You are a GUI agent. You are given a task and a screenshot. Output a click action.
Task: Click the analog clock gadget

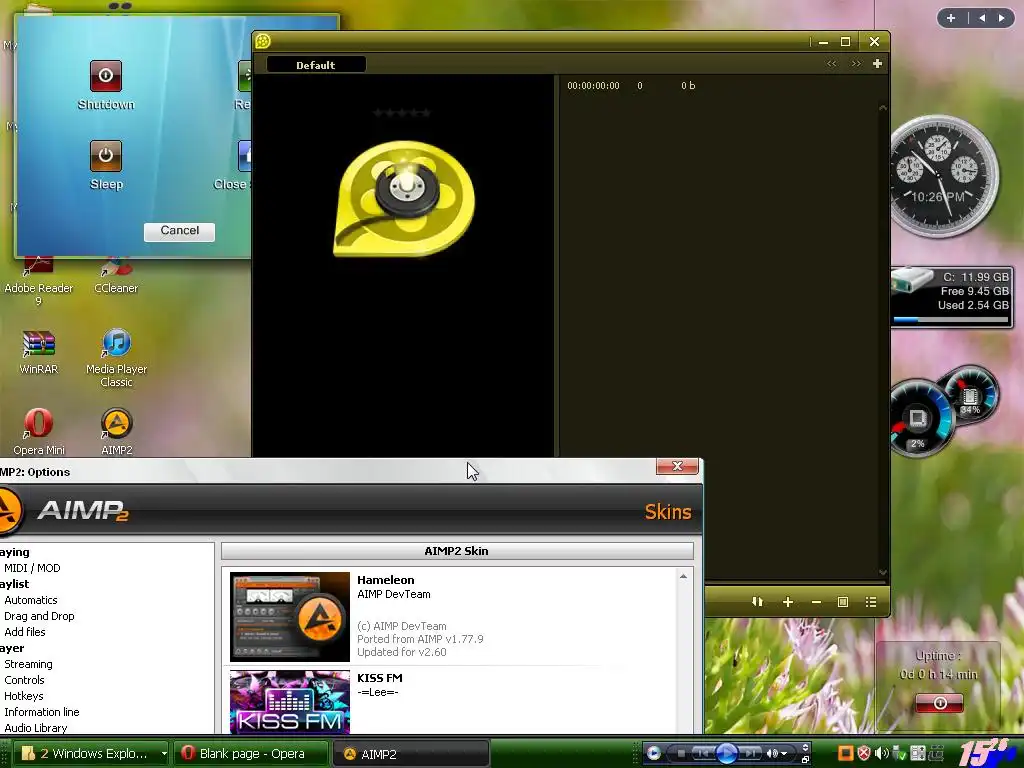point(943,176)
